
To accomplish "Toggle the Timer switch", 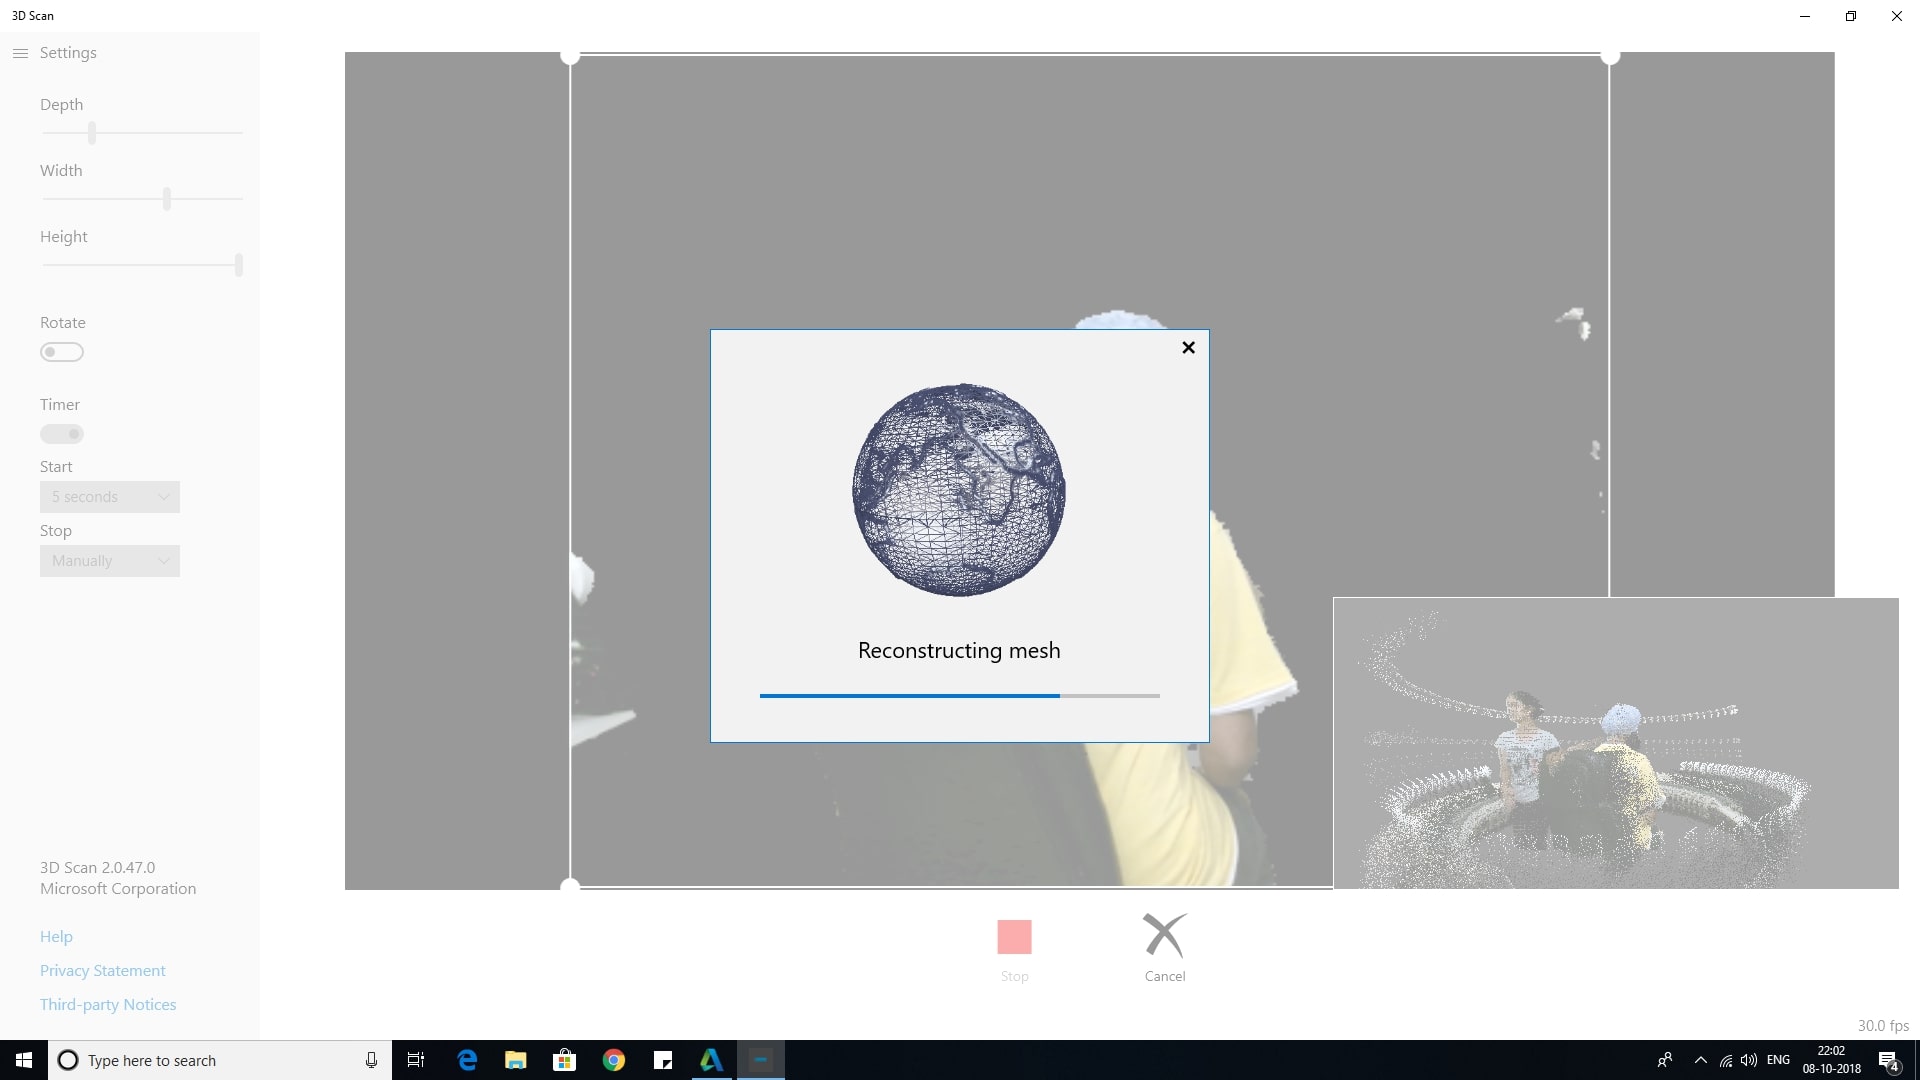I will pyautogui.click(x=62, y=434).
